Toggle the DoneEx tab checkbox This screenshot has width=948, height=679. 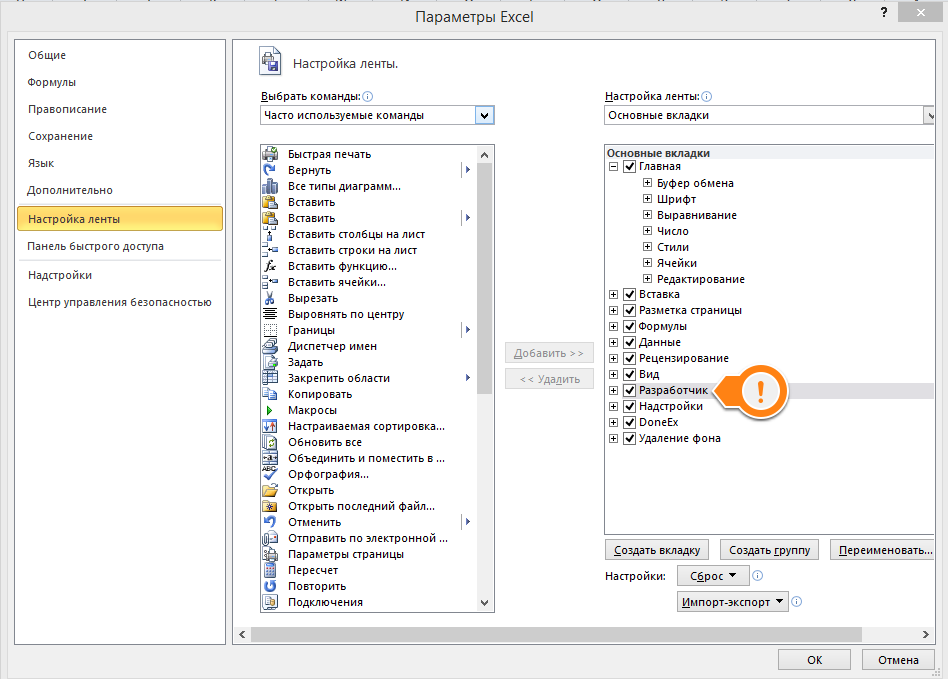pyautogui.click(x=629, y=422)
